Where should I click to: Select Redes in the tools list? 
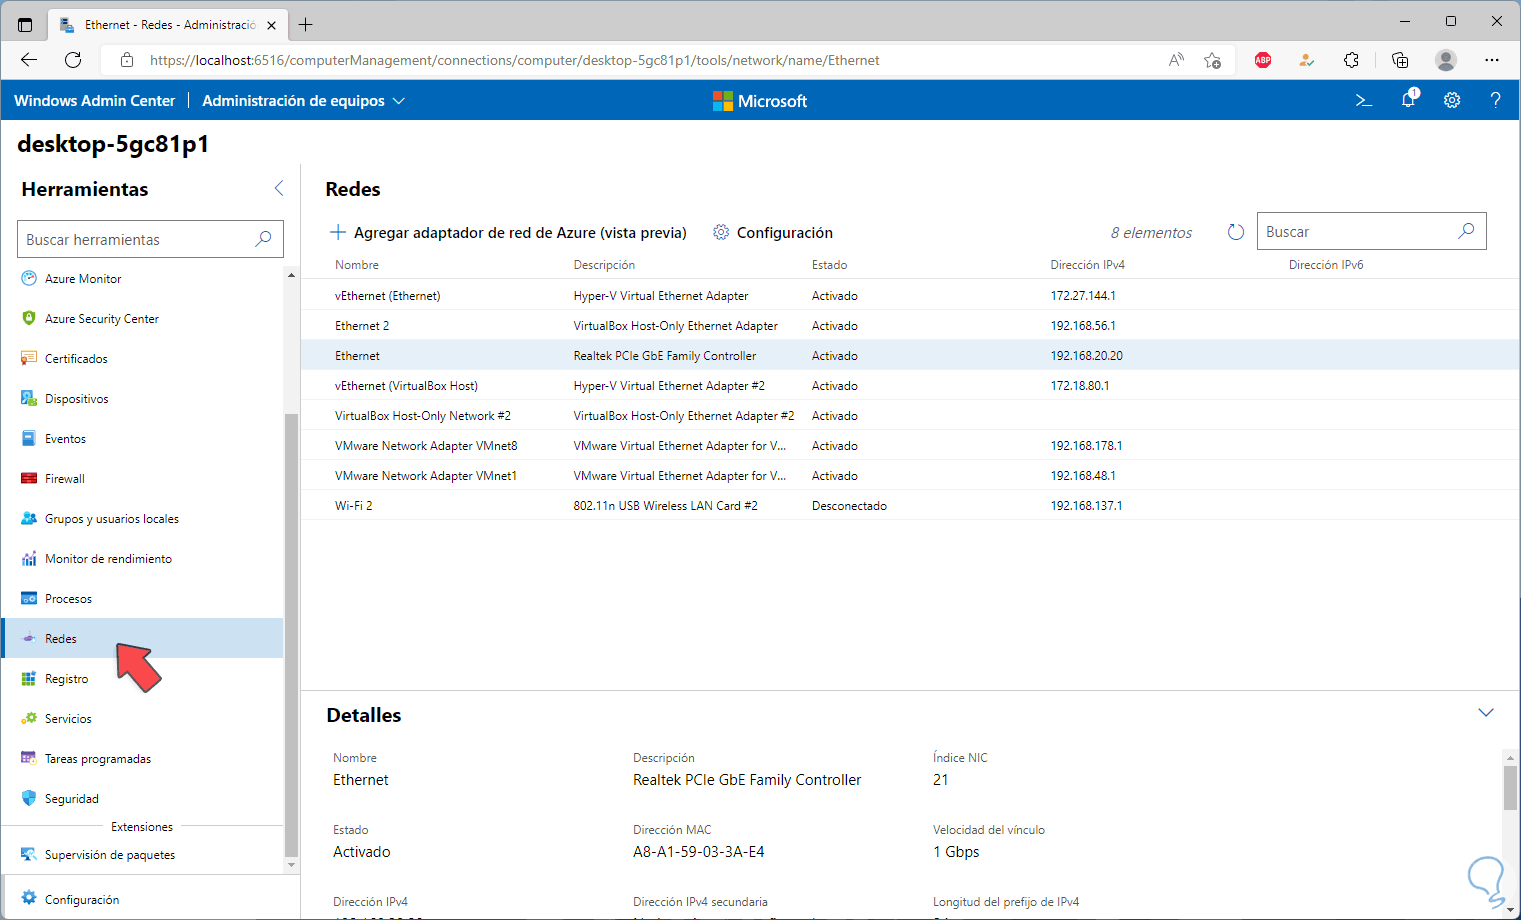[143, 638]
